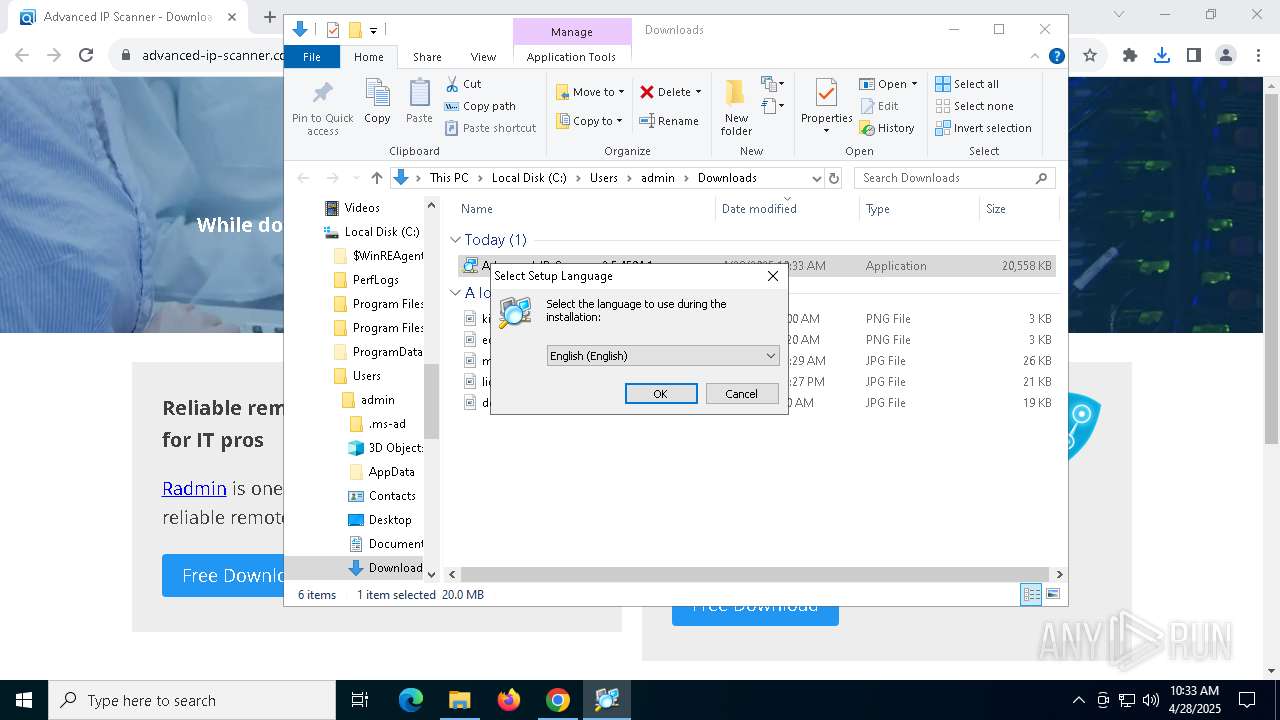The image size is (1280, 720).
Task: Click the Cut scissors command
Action: [463, 84]
